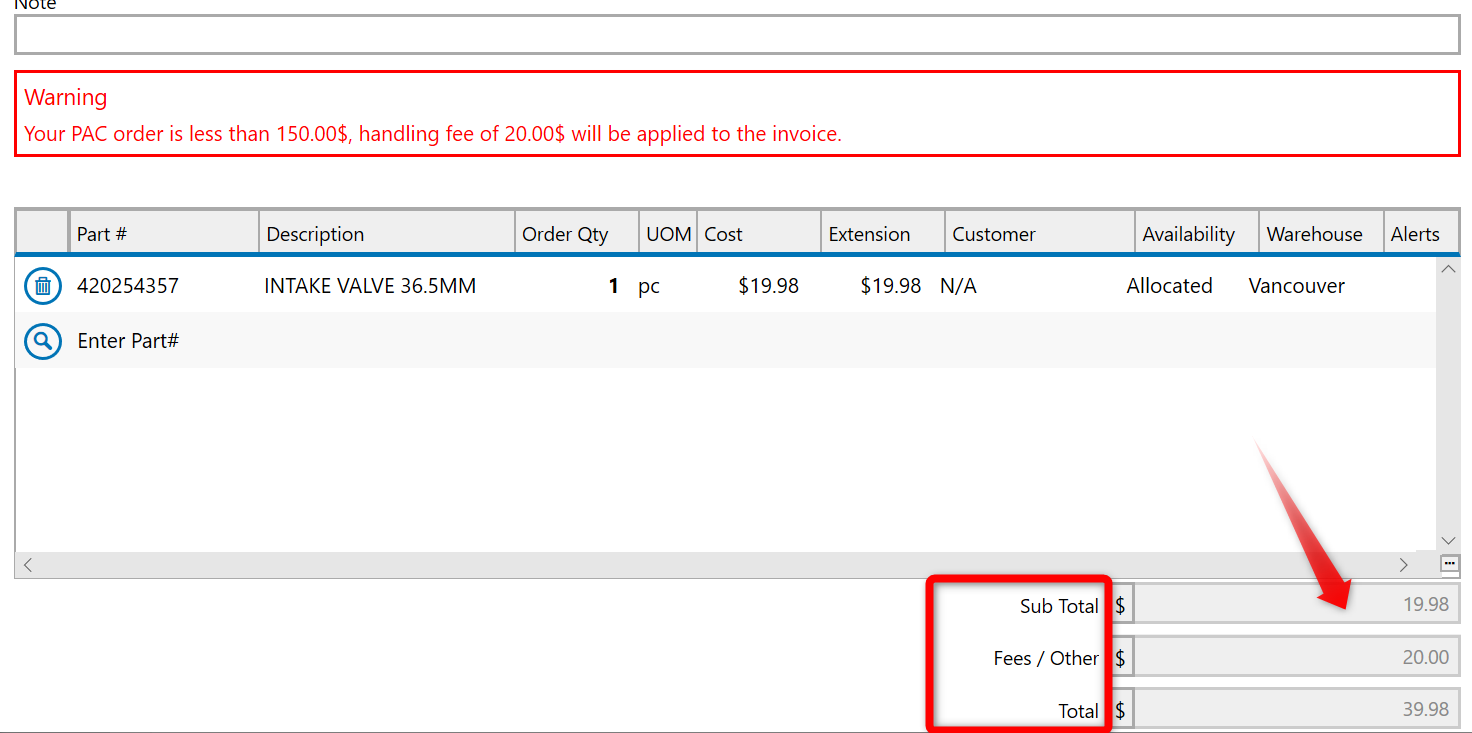Click the Availability column header
Image resolution: width=1472 pixels, height=733 pixels.
click(1188, 232)
